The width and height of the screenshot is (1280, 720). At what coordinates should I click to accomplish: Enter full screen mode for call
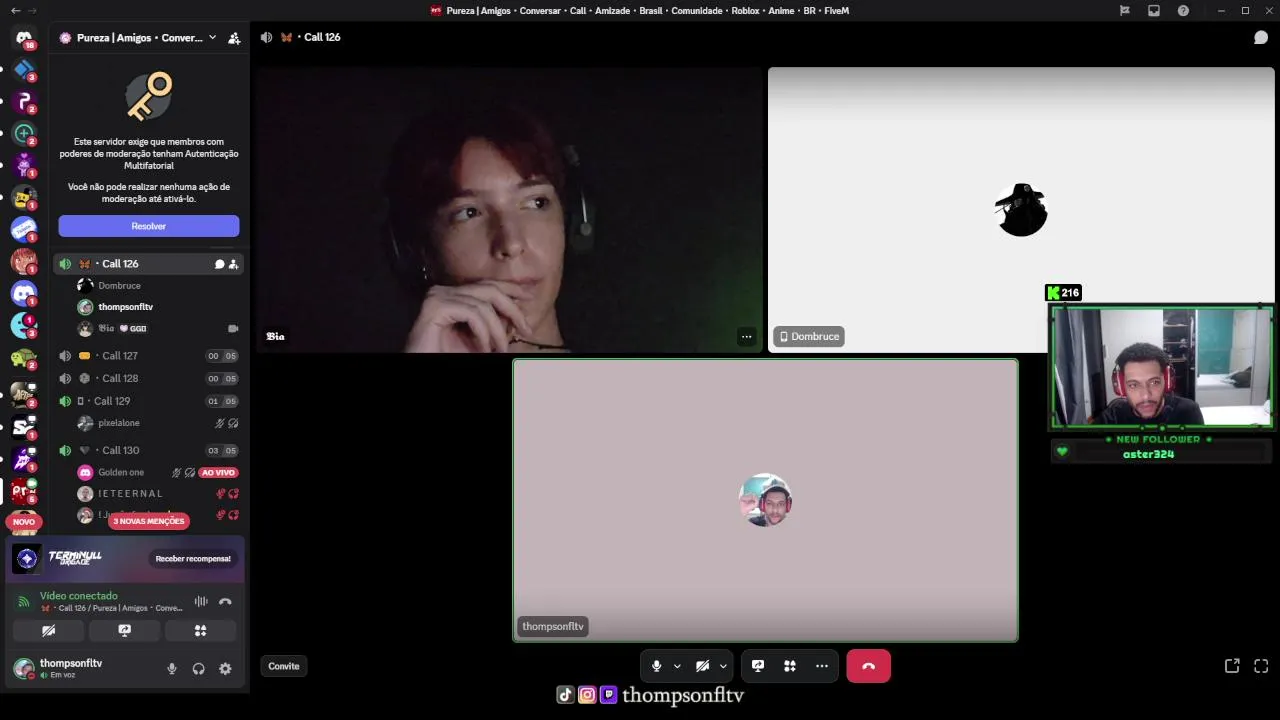1261,666
